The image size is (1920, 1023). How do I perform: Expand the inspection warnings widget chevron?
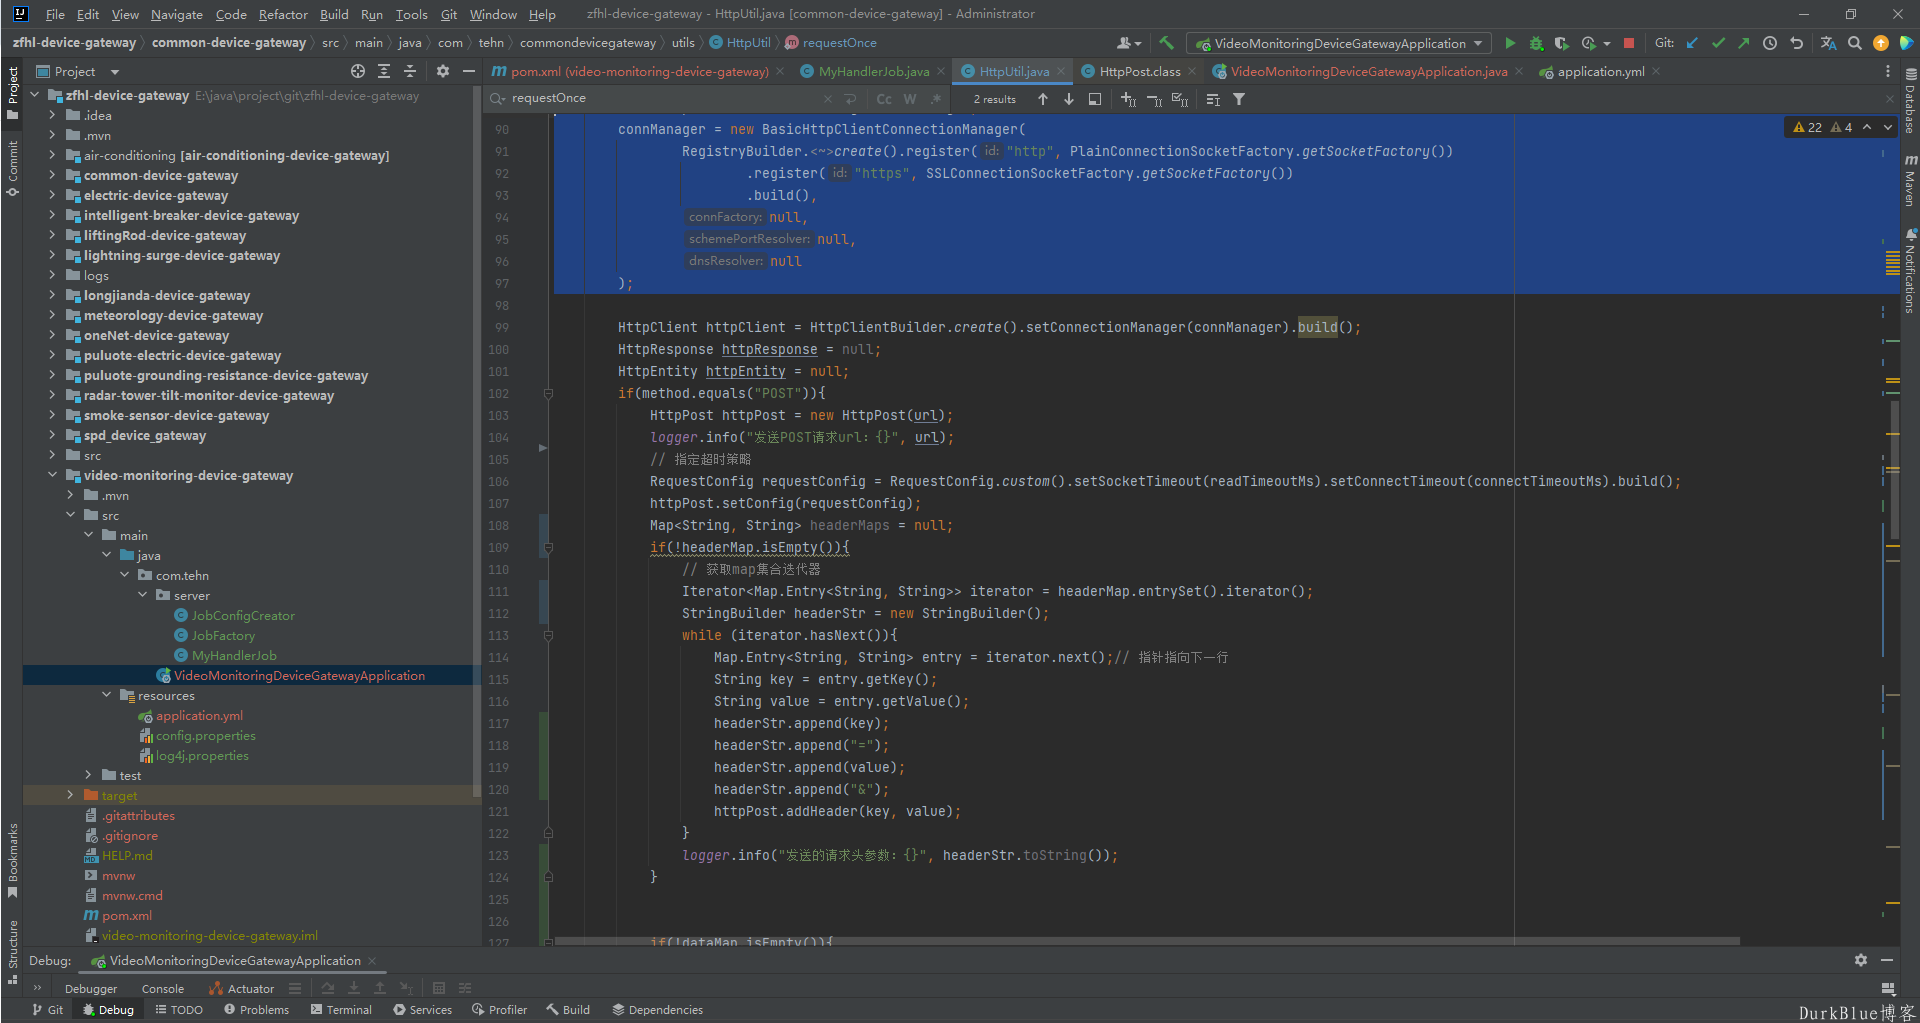(1887, 127)
